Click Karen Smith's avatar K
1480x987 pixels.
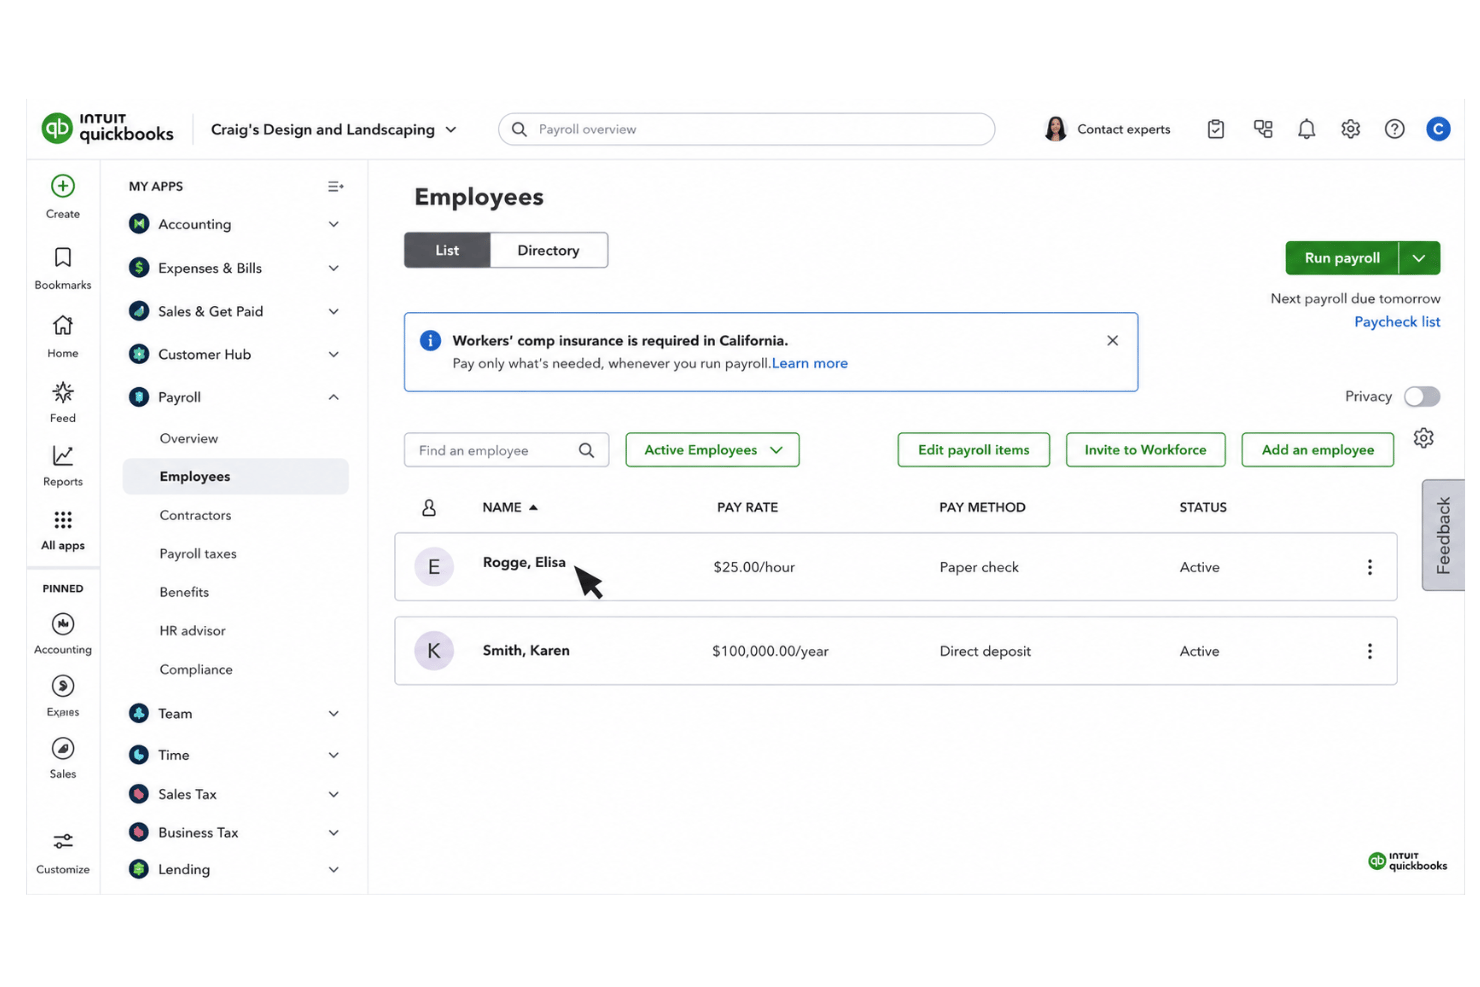[x=434, y=651]
